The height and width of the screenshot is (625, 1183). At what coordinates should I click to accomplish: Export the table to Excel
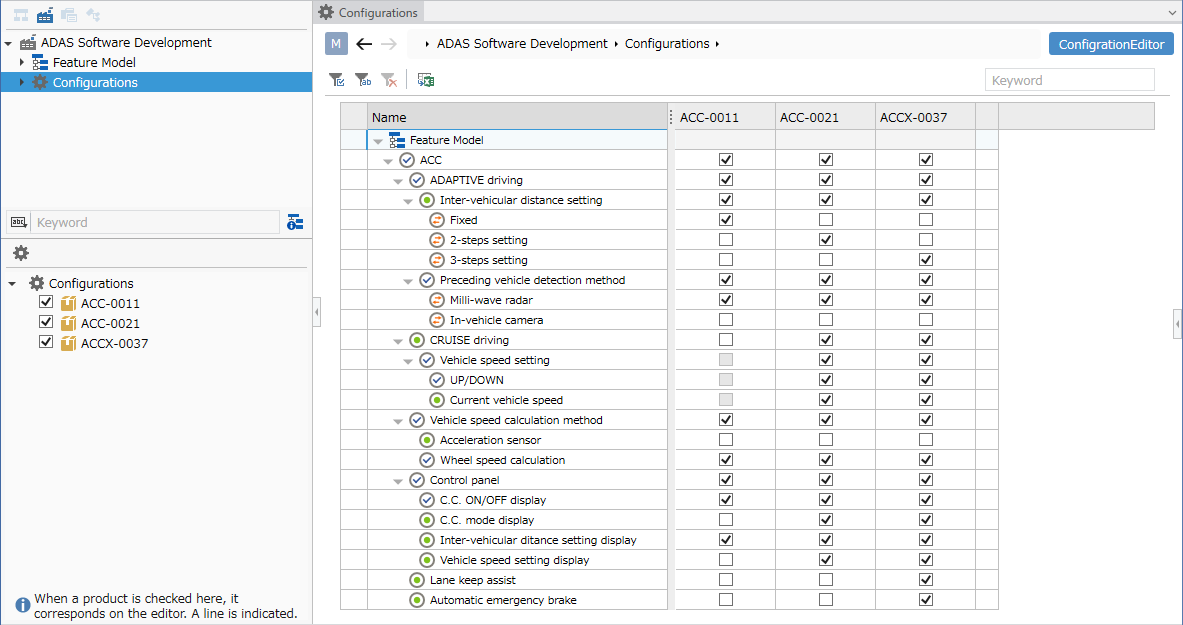[426, 80]
